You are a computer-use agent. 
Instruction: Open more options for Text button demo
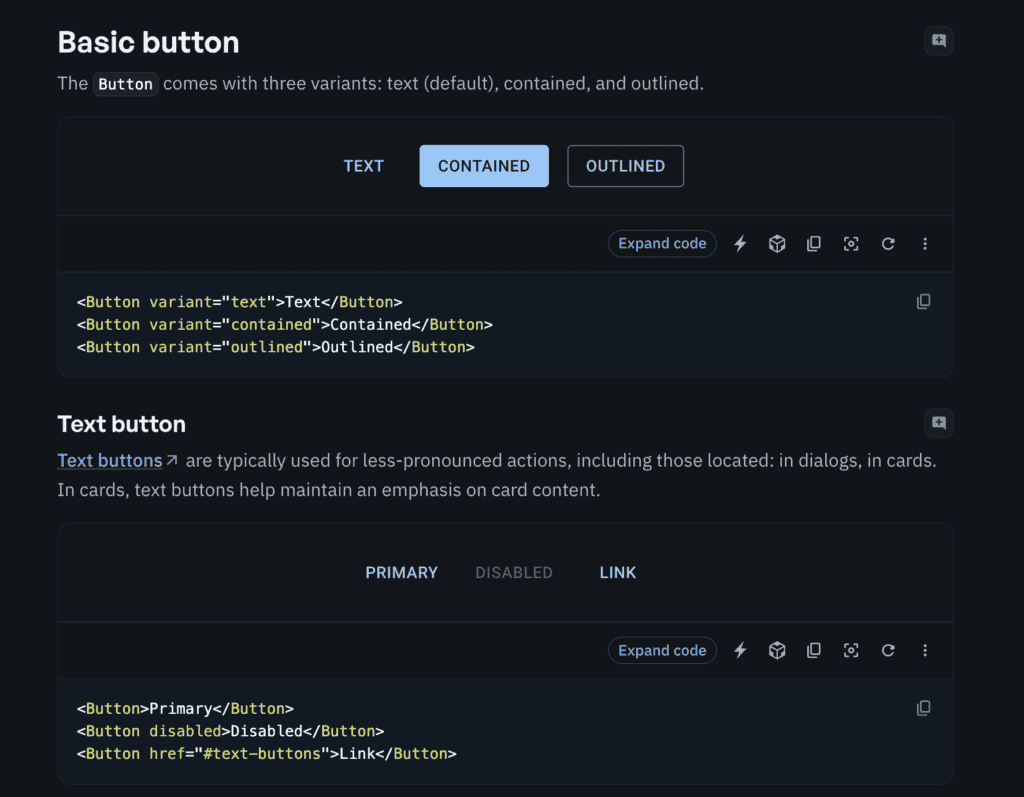point(925,650)
